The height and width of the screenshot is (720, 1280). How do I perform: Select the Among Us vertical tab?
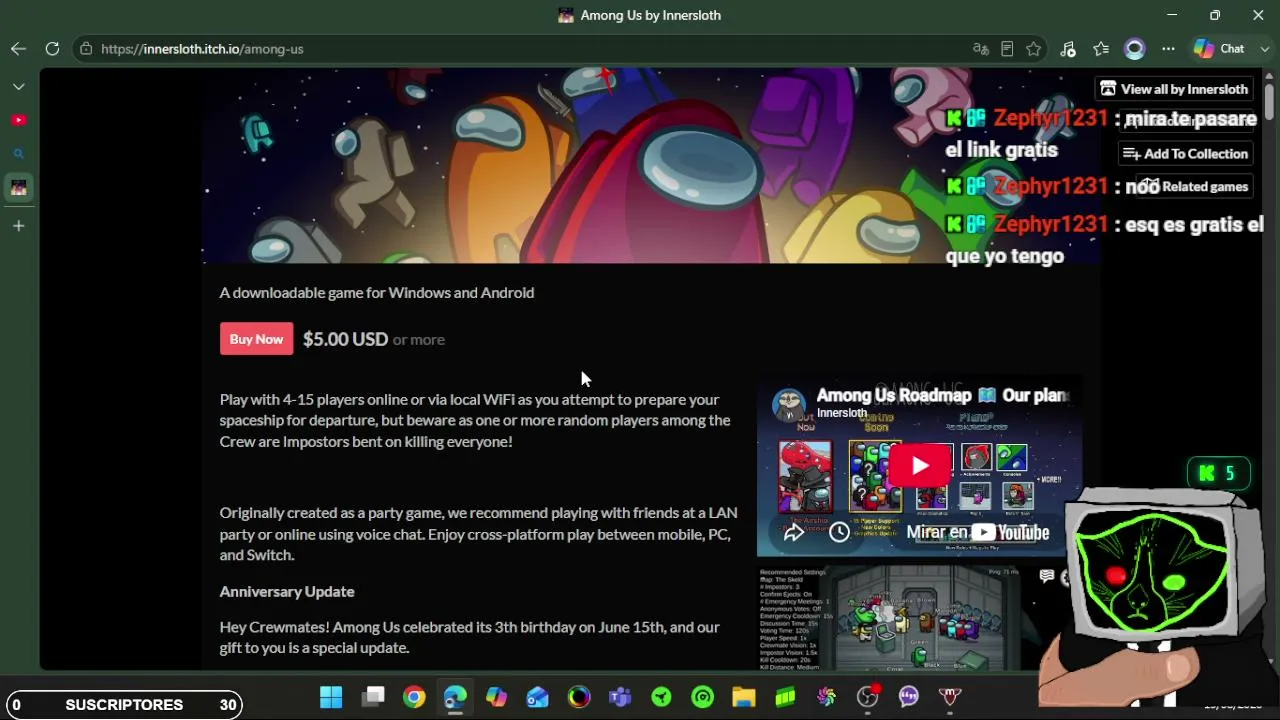pos(19,188)
